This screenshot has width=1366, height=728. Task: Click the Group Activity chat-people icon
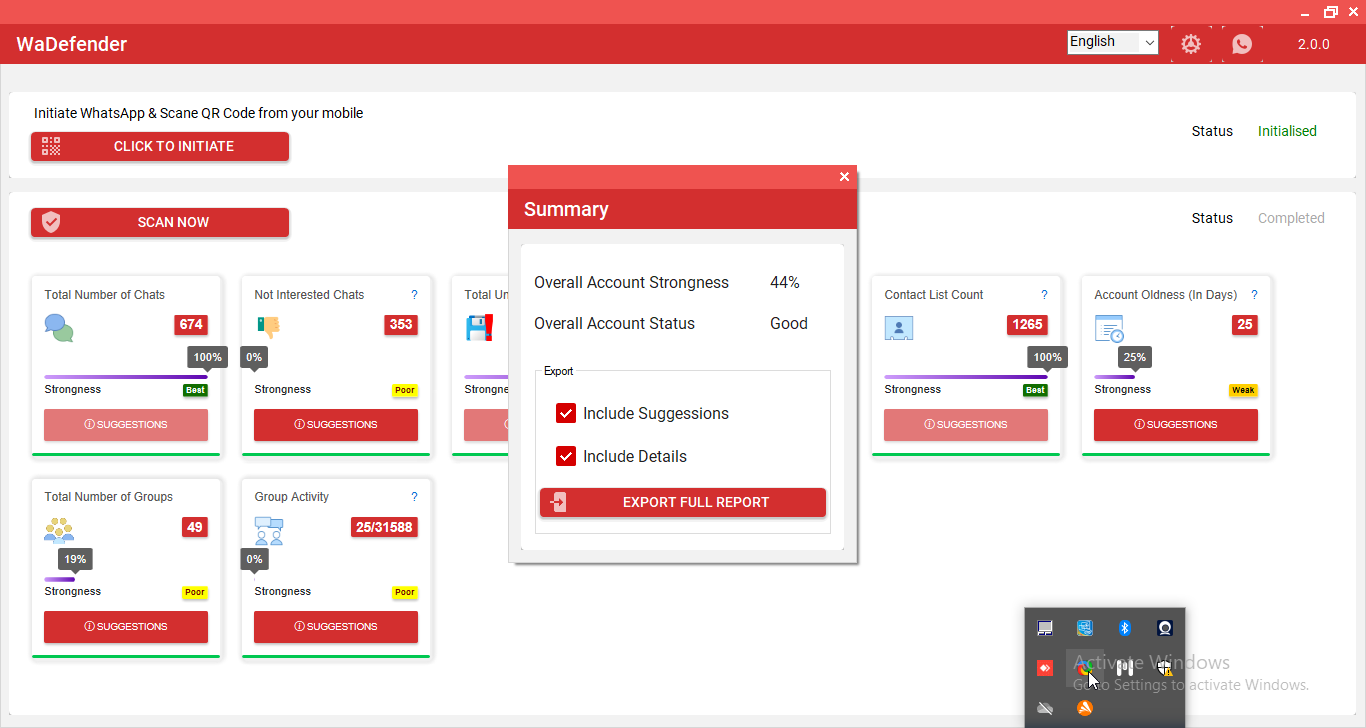[269, 531]
